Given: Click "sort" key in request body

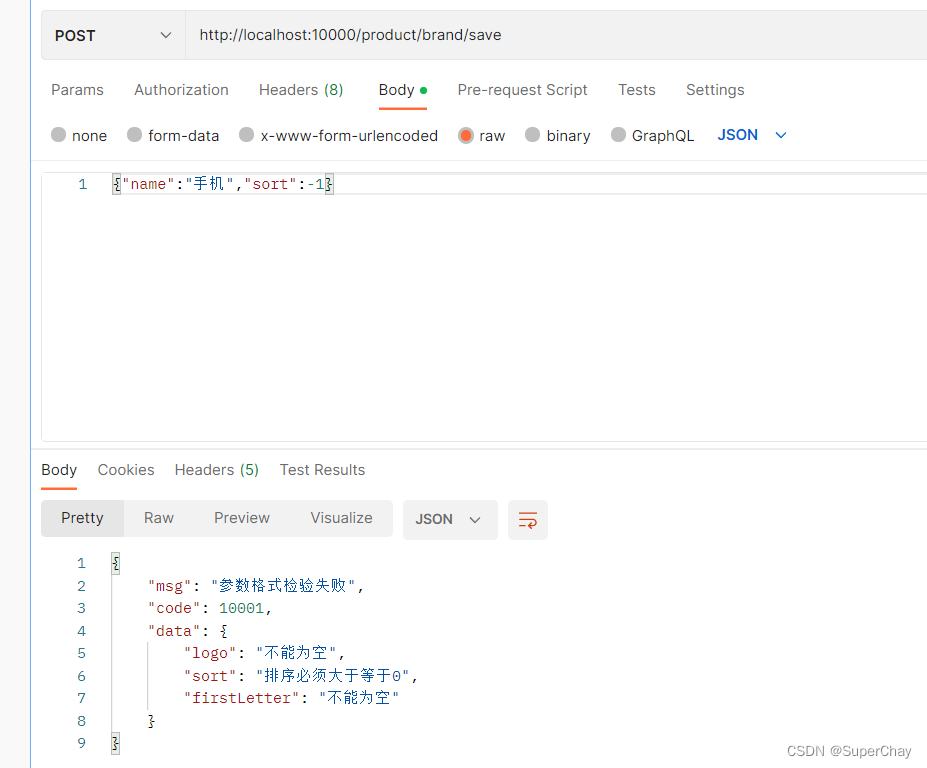Looking at the screenshot, I should pyautogui.click(x=270, y=184).
